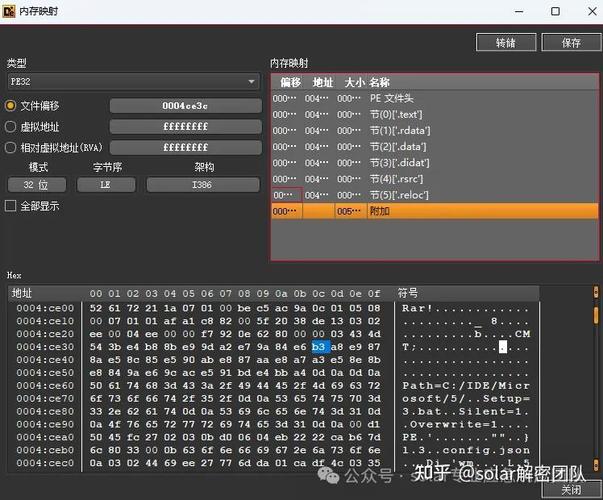Click the ASCII text 1.3..config.json
603x500 pixels.
466,450
